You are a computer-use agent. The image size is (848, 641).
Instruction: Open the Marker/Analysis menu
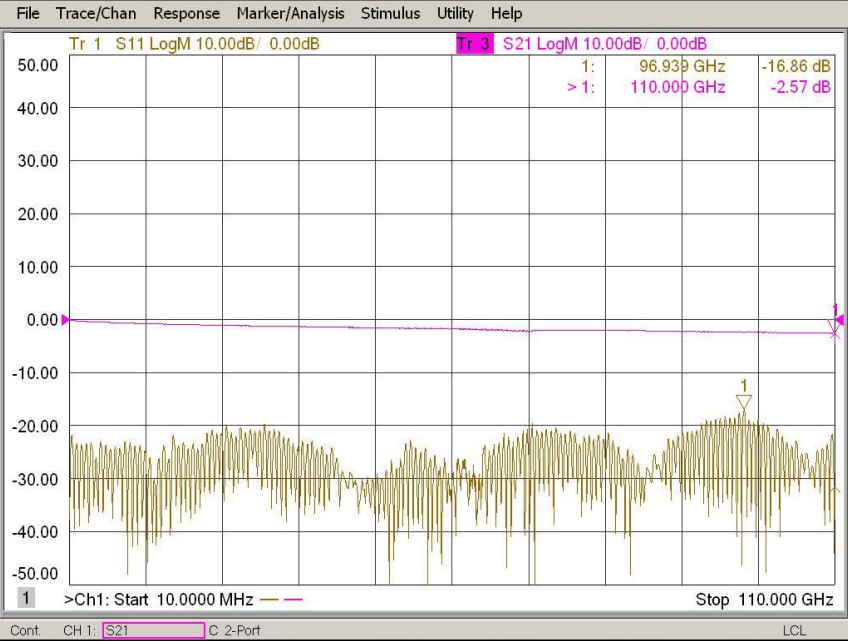tap(290, 14)
